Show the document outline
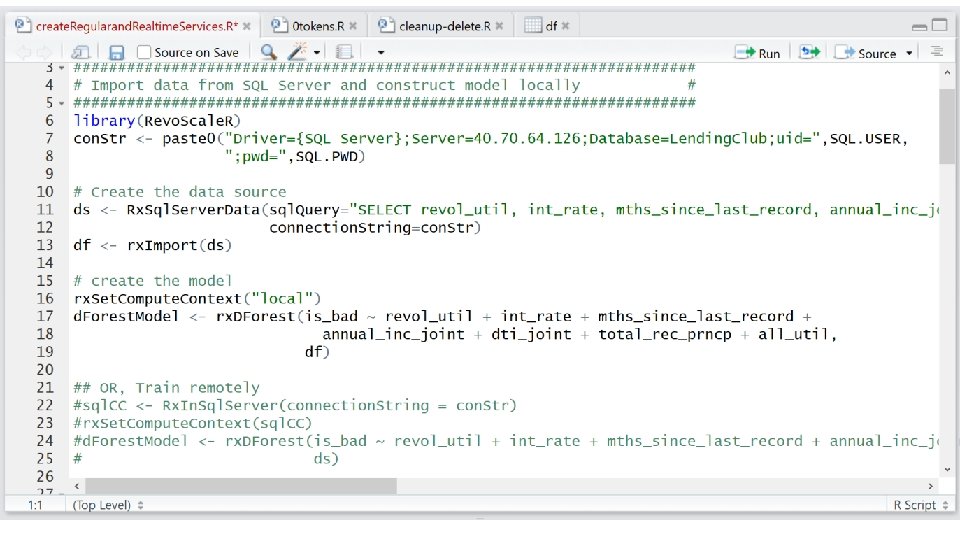The image size is (960, 540). [x=936, y=52]
